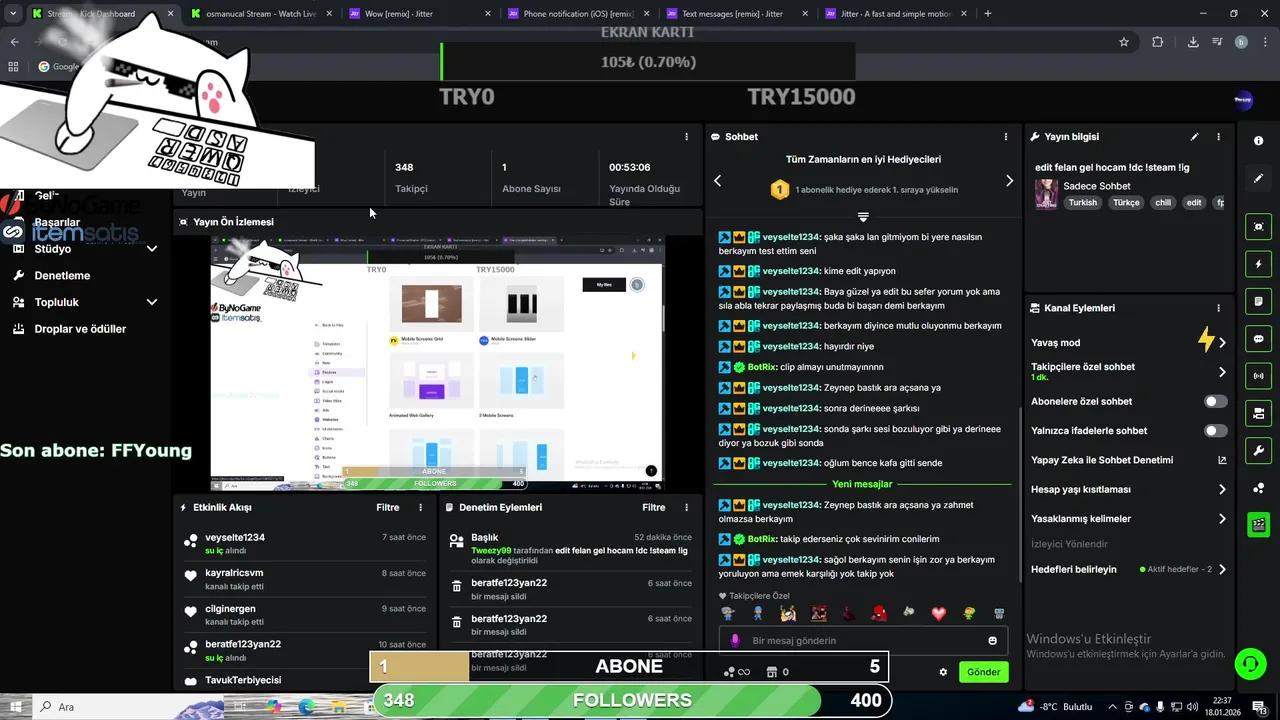
Task: Open Filtre dropdown in Denetim Eylemleri
Action: (653, 507)
